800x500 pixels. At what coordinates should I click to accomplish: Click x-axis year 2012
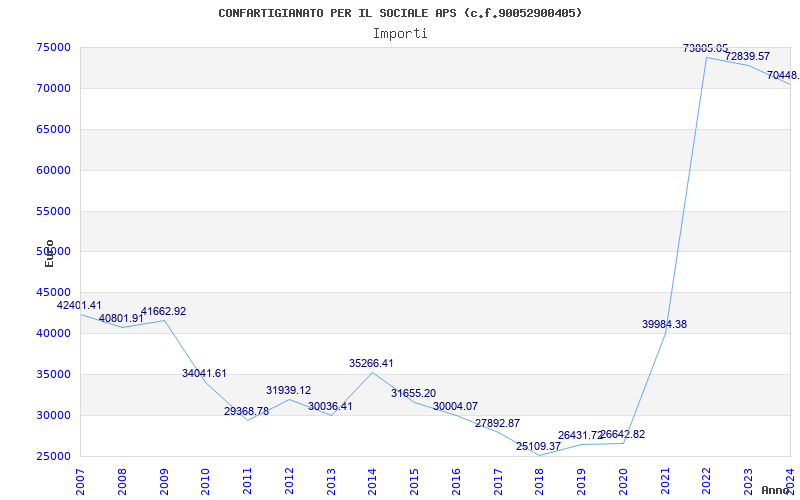point(289,482)
